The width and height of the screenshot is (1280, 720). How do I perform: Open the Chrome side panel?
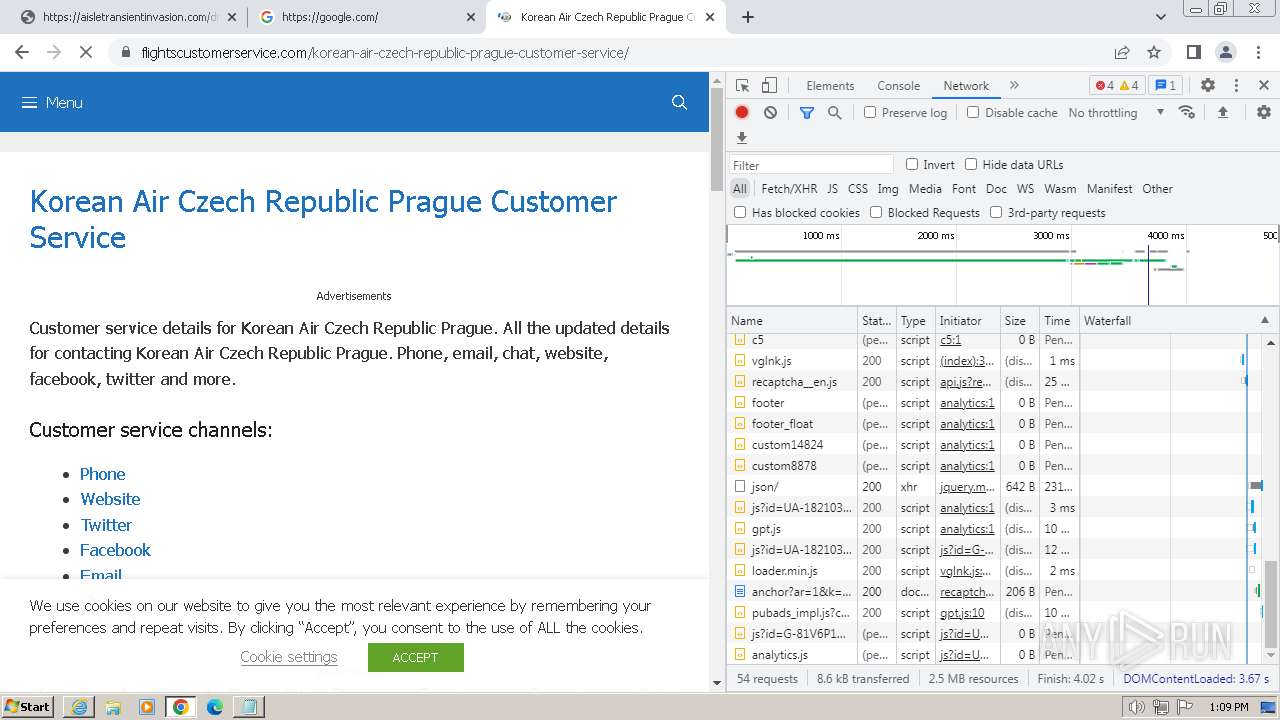coord(1194,52)
